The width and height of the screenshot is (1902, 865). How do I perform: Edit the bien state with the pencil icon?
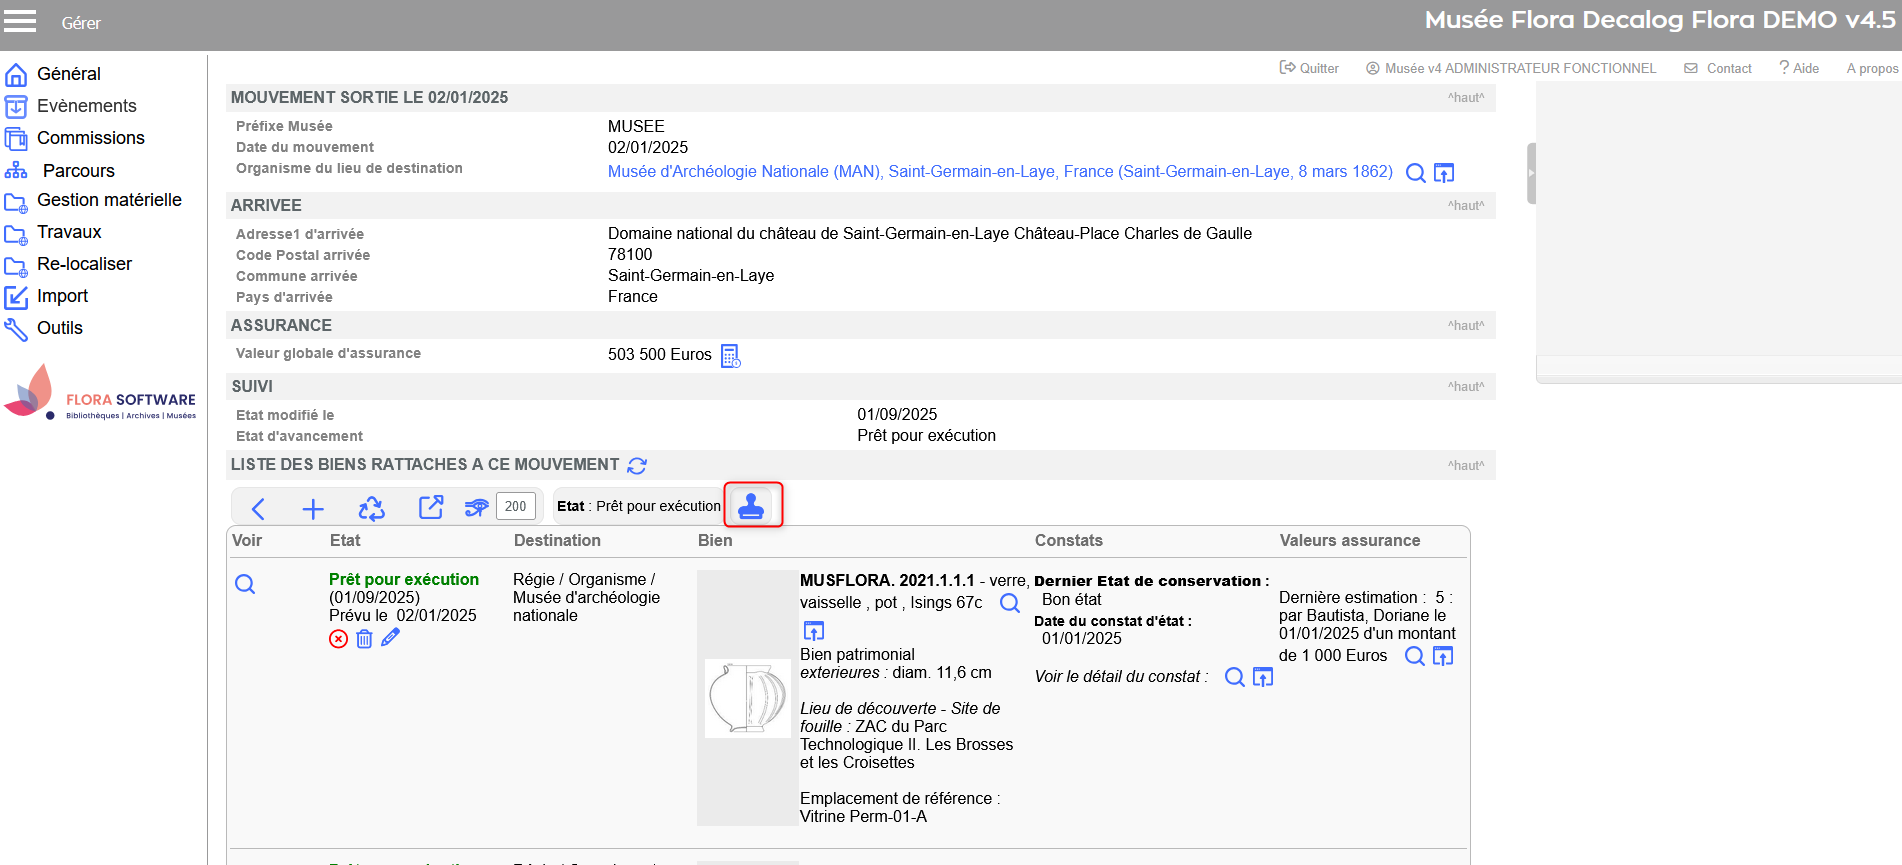point(391,638)
